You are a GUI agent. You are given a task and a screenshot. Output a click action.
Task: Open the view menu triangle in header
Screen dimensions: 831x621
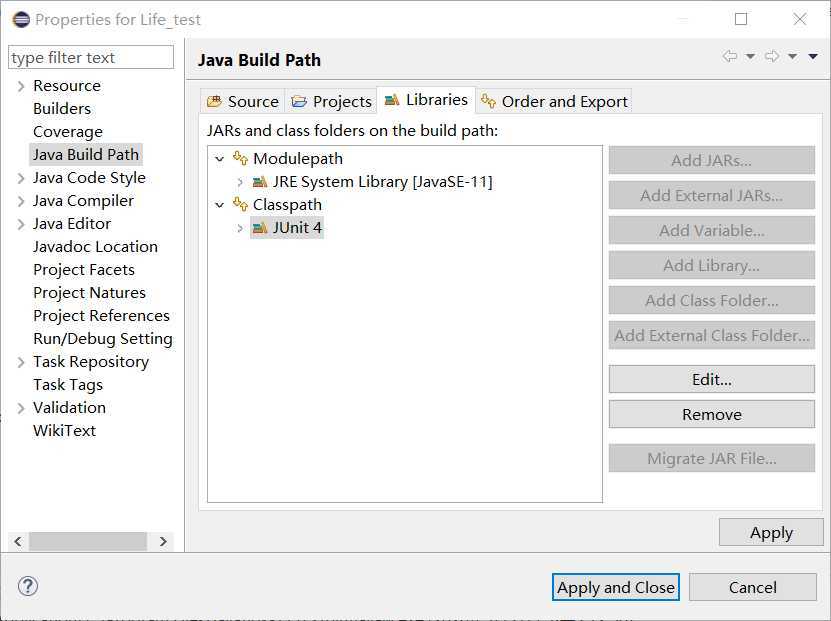(813, 57)
